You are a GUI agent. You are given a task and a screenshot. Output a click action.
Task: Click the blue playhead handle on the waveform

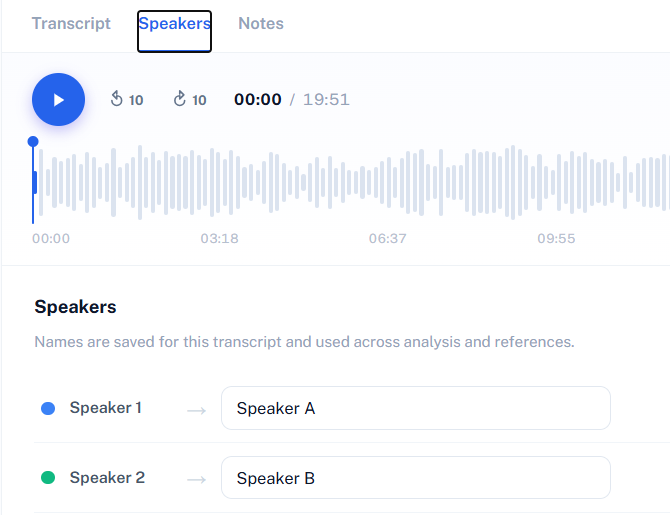[33, 141]
